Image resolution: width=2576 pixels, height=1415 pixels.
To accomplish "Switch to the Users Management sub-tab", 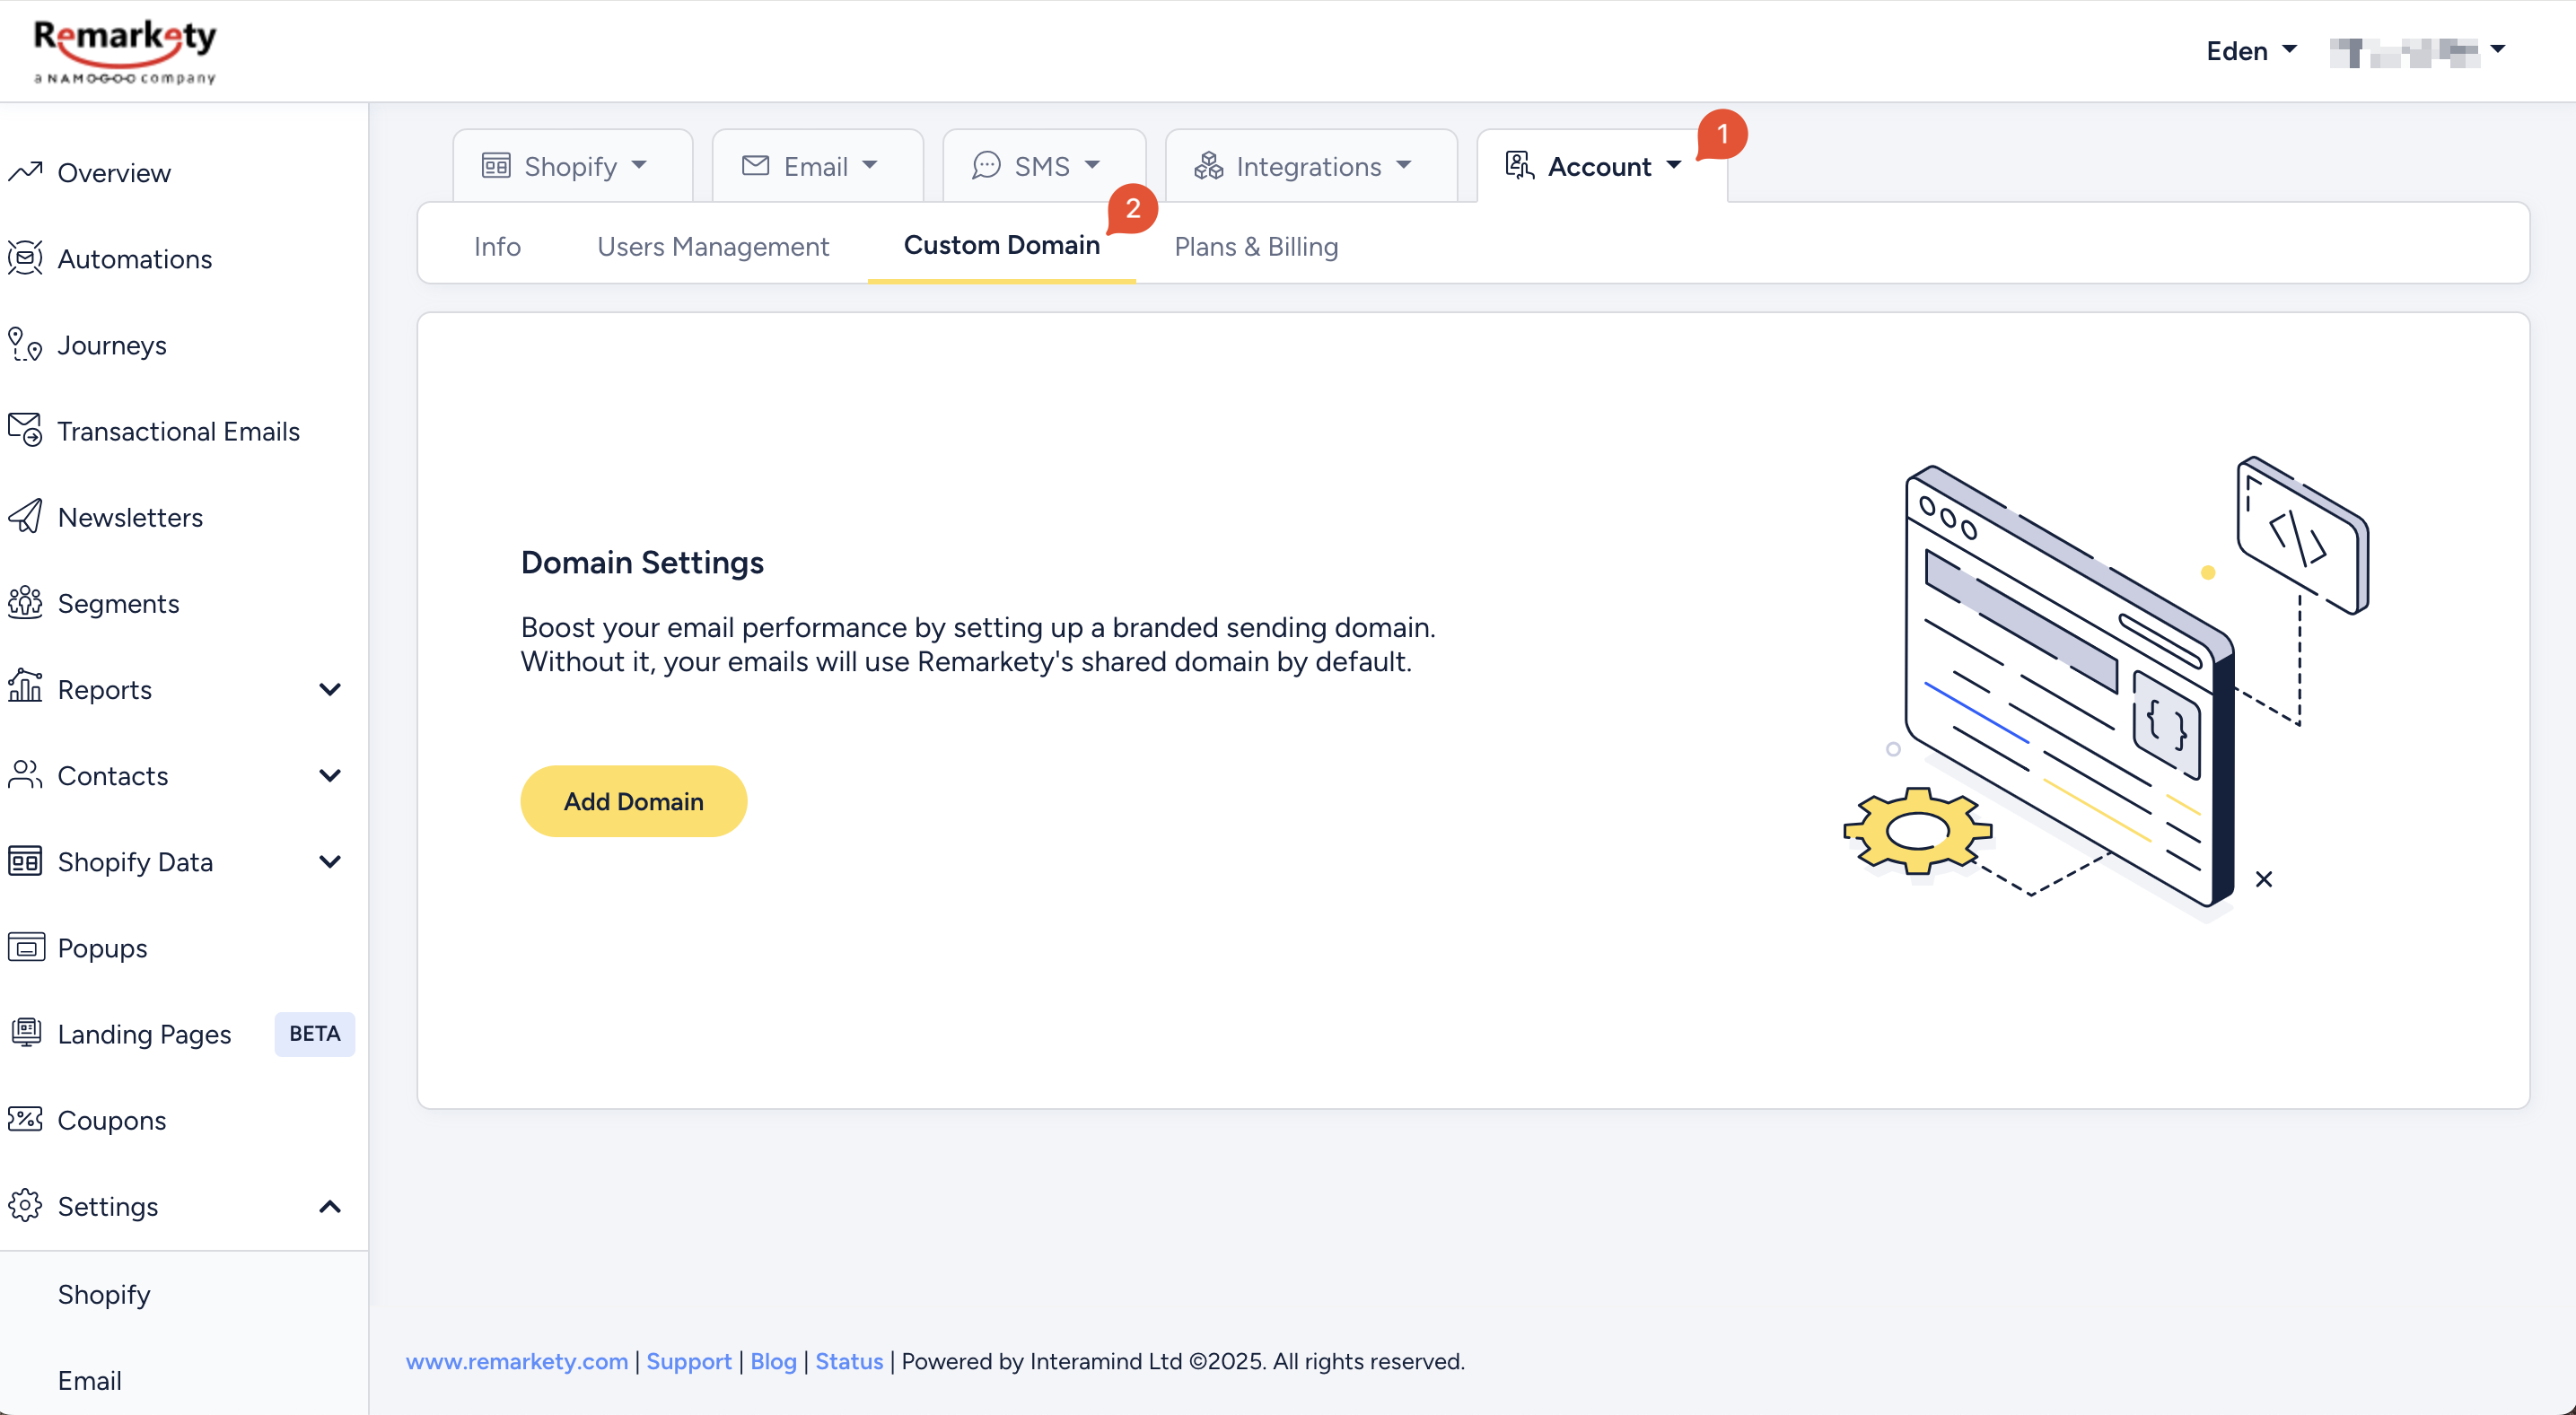I will (713, 246).
